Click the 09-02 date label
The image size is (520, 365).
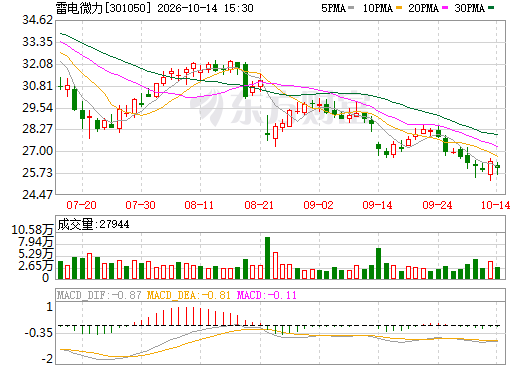[x=318, y=205]
